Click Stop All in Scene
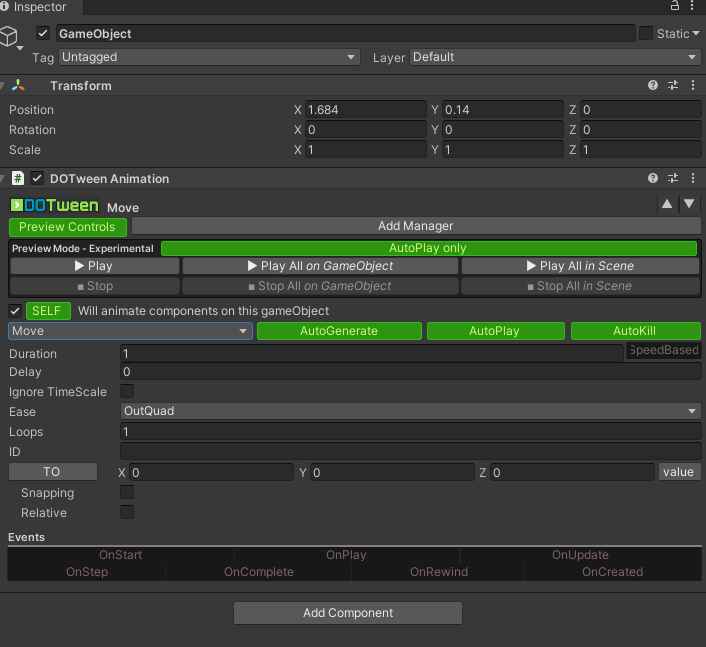The width and height of the screenshot is (706, 647). (x=580, y=286)
